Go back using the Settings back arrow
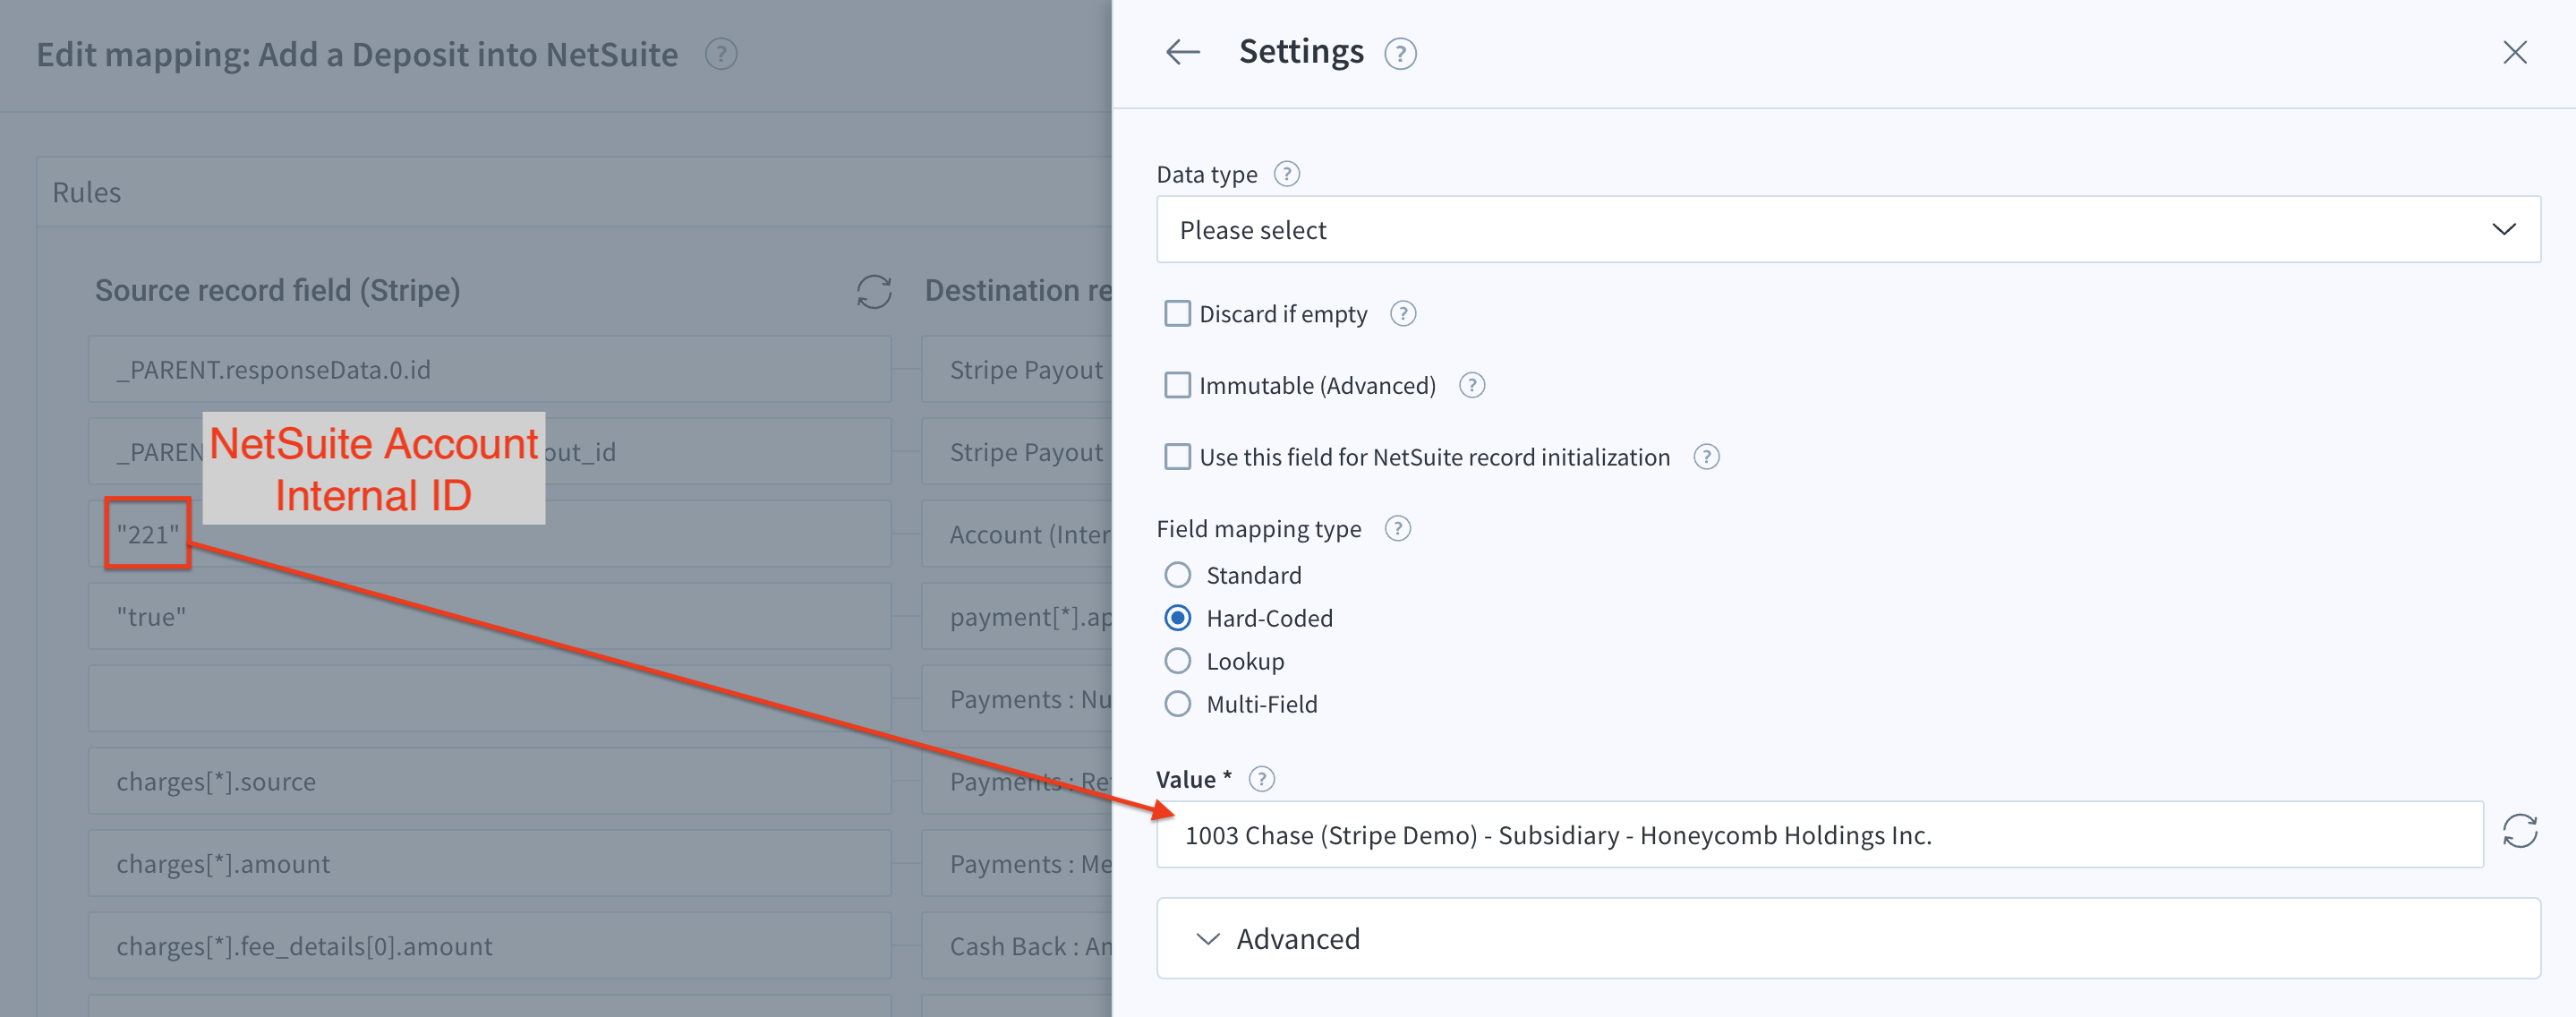The width and height of the screenshot is (2576, 1017). point(1183,52)
